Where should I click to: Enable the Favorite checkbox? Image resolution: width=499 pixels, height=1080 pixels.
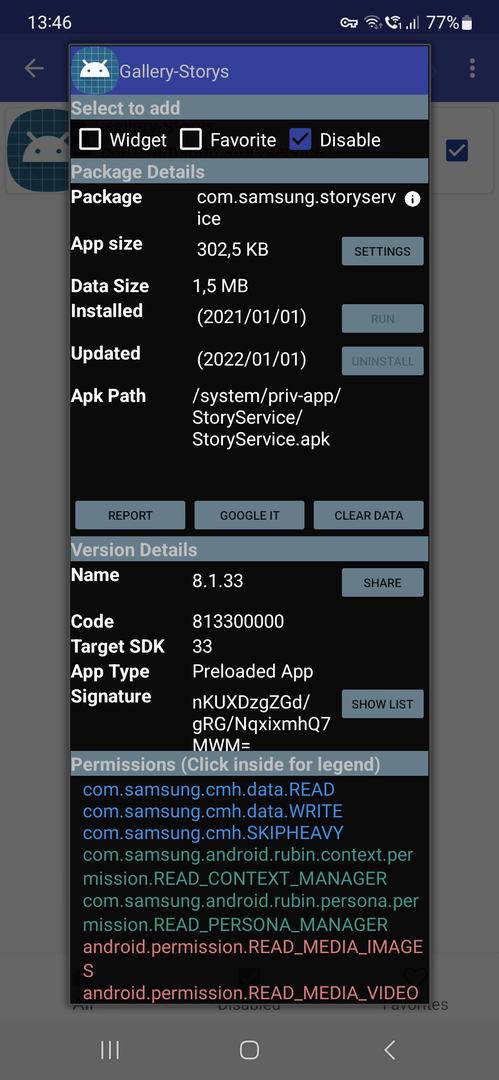(190, 140)
